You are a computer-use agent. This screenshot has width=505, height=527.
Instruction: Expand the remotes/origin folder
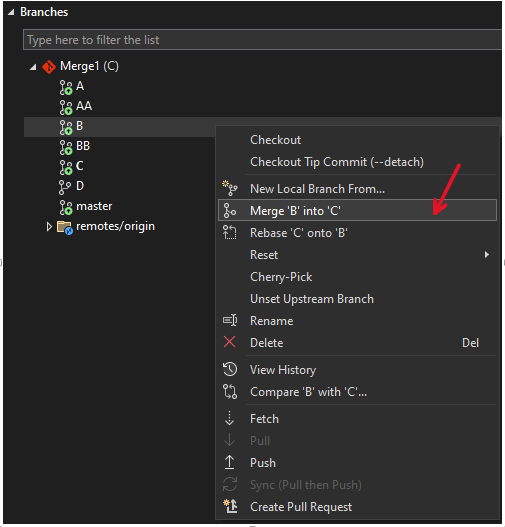coord(49,227)
